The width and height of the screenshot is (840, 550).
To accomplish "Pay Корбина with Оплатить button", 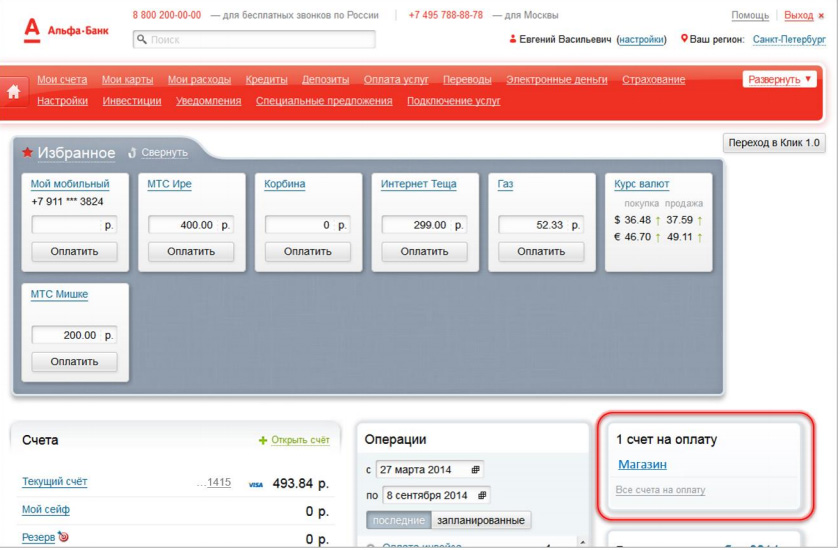I will (x=308, y=251).
